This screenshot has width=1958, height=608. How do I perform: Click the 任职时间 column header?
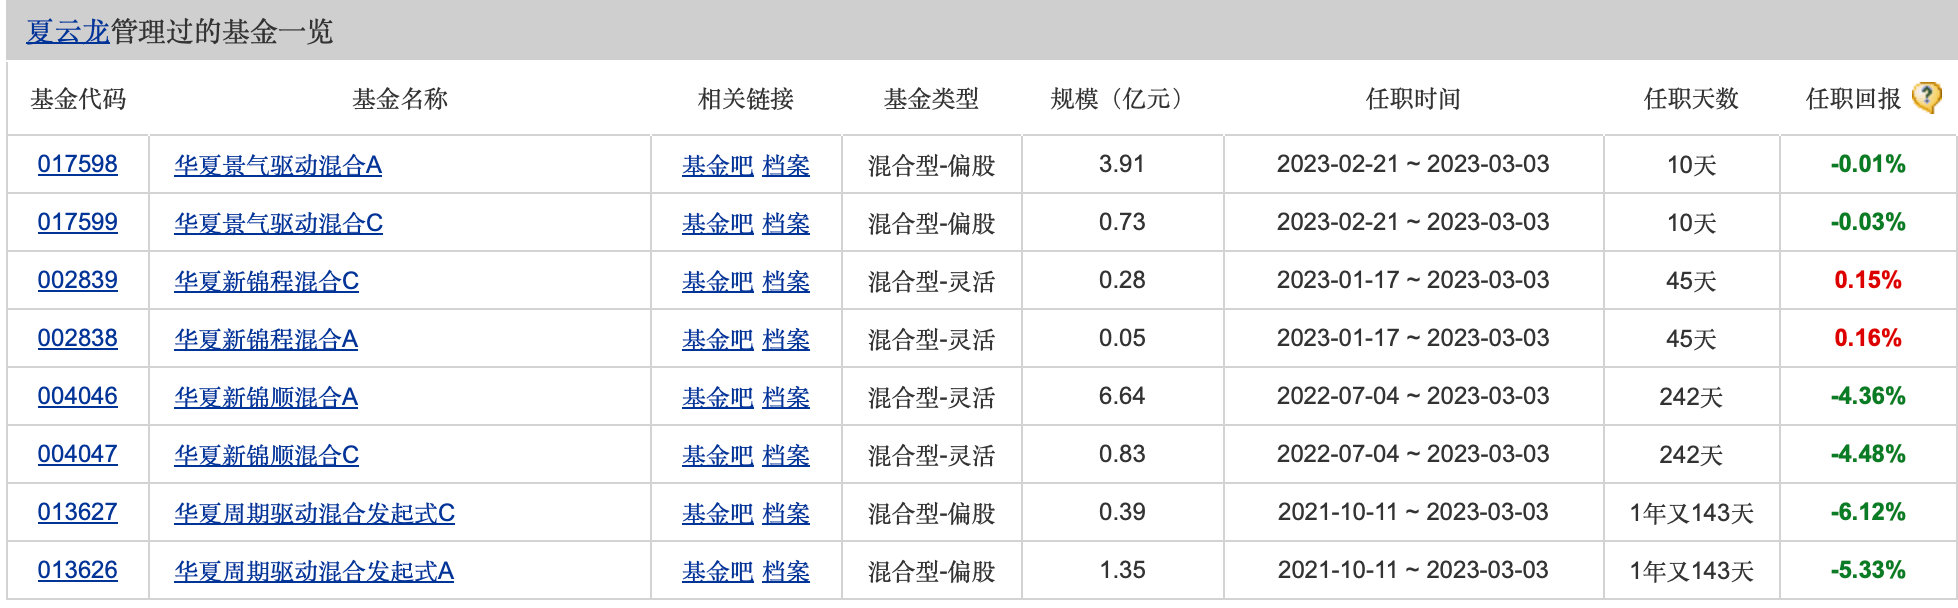pyautogui.click(x=1413, y=99)
